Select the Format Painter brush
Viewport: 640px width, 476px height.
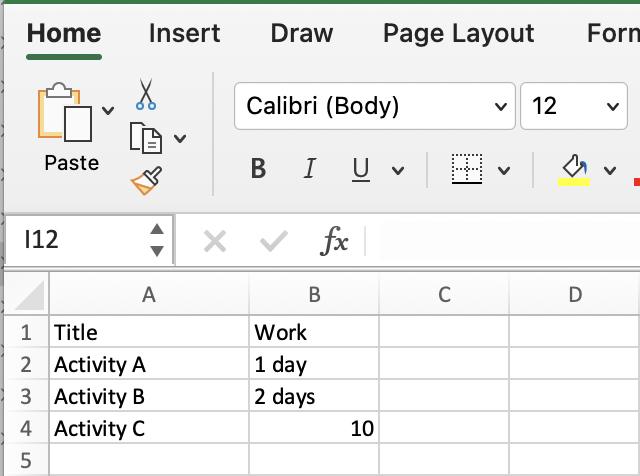tap(146, 181)
